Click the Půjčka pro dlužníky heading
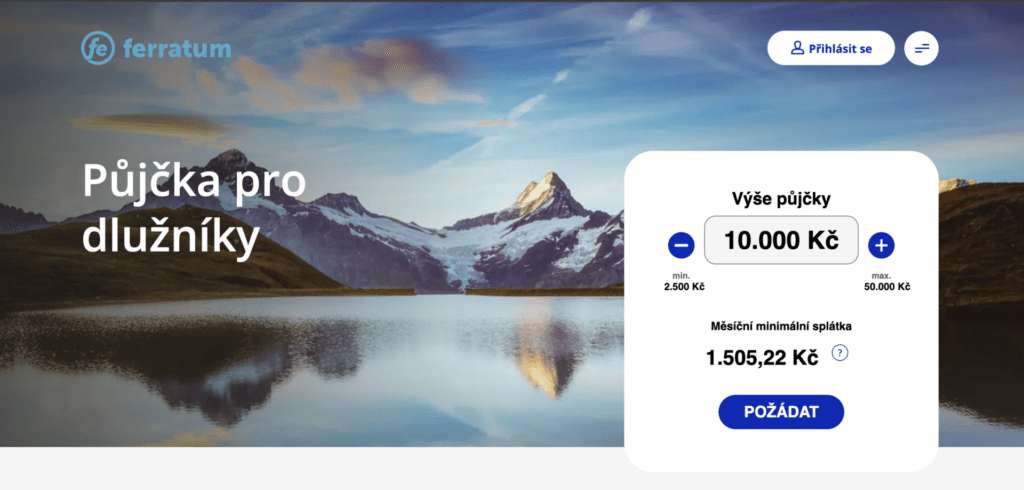 coord(194,208)
